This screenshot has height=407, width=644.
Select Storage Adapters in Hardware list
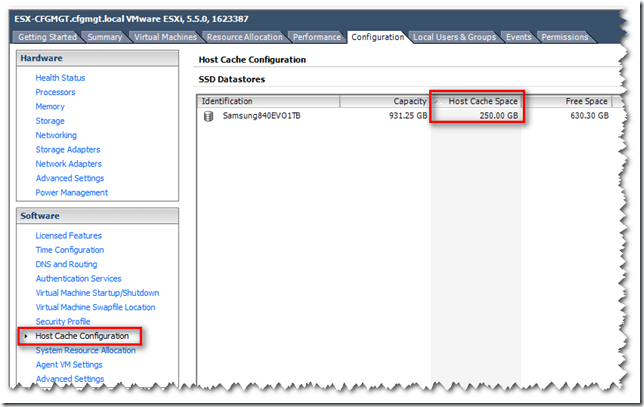pyautogui.click(x=68, y=150)
